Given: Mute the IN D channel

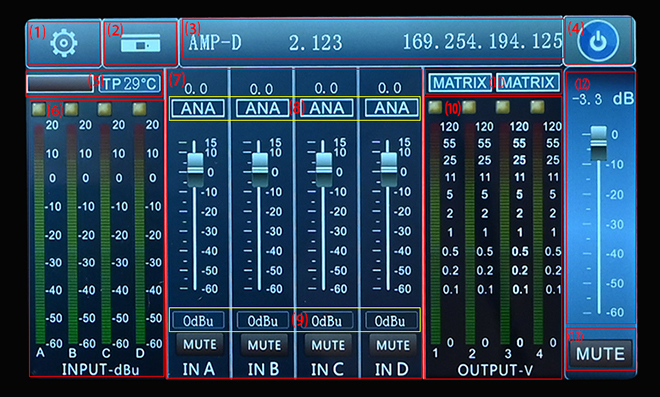Looking at the screenshot, I should pos(393,345).
